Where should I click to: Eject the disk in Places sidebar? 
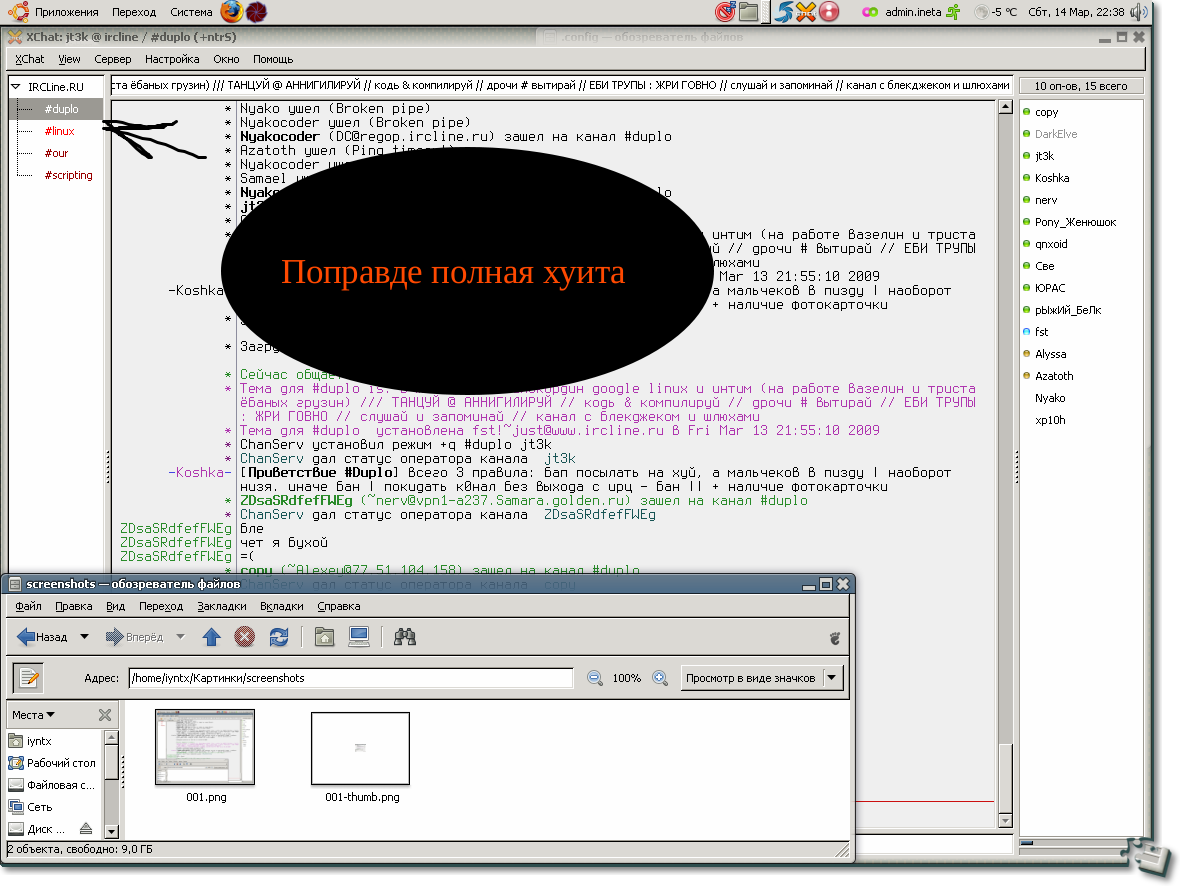coord(85,828)
